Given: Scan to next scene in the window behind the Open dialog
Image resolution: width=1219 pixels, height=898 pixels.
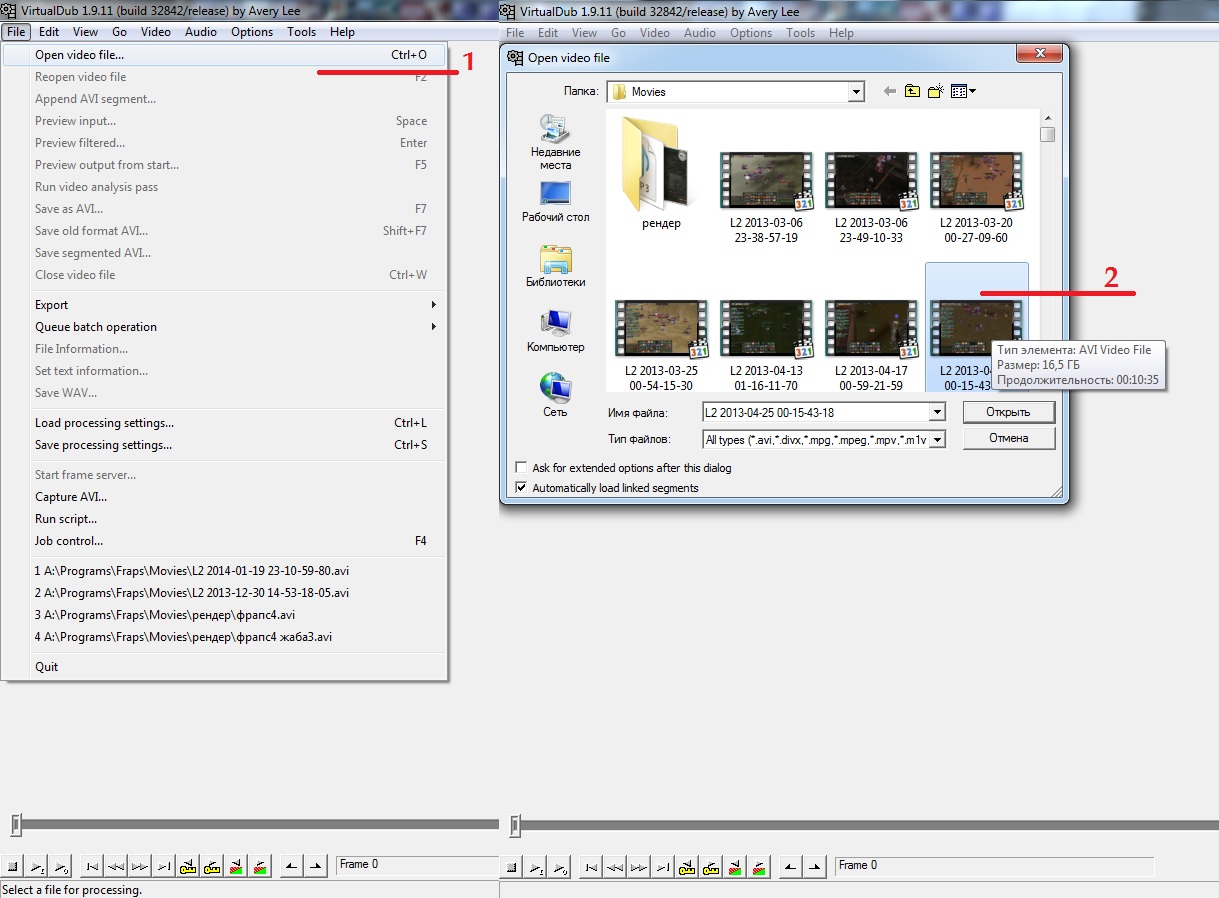Looking at the screenshot, I should (x=759, y=867).
